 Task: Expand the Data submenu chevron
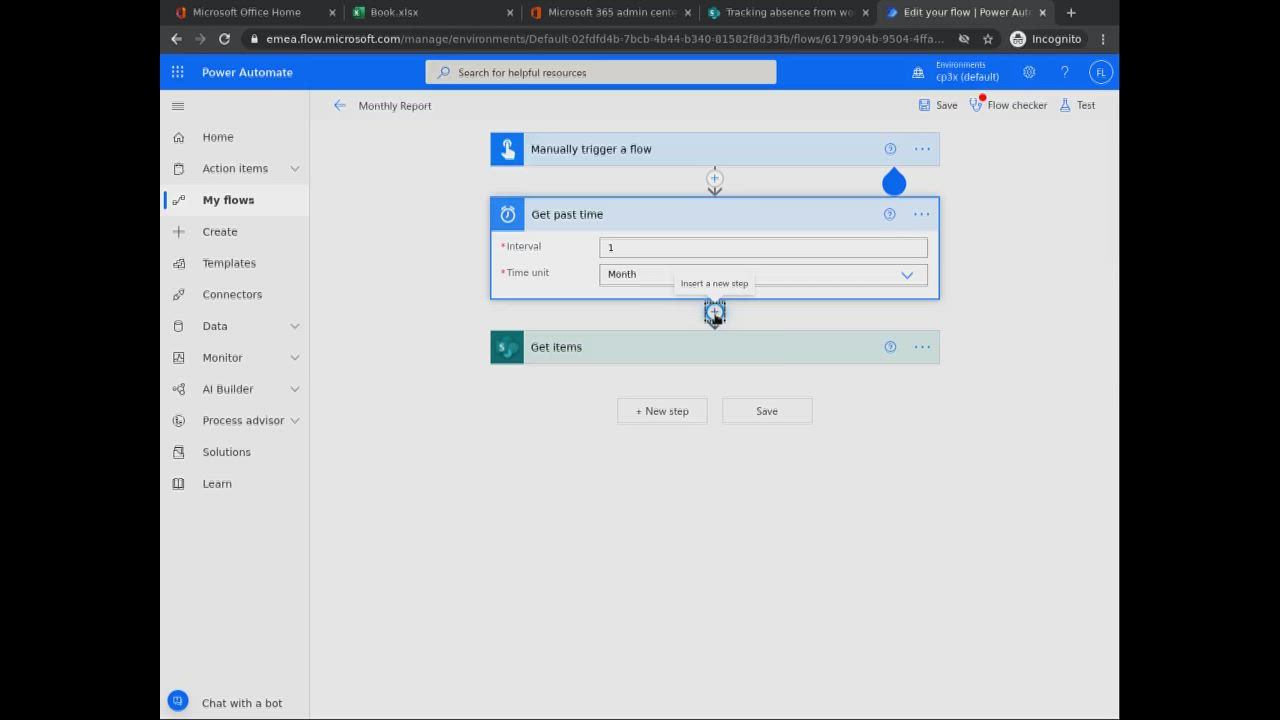point(295,326)
